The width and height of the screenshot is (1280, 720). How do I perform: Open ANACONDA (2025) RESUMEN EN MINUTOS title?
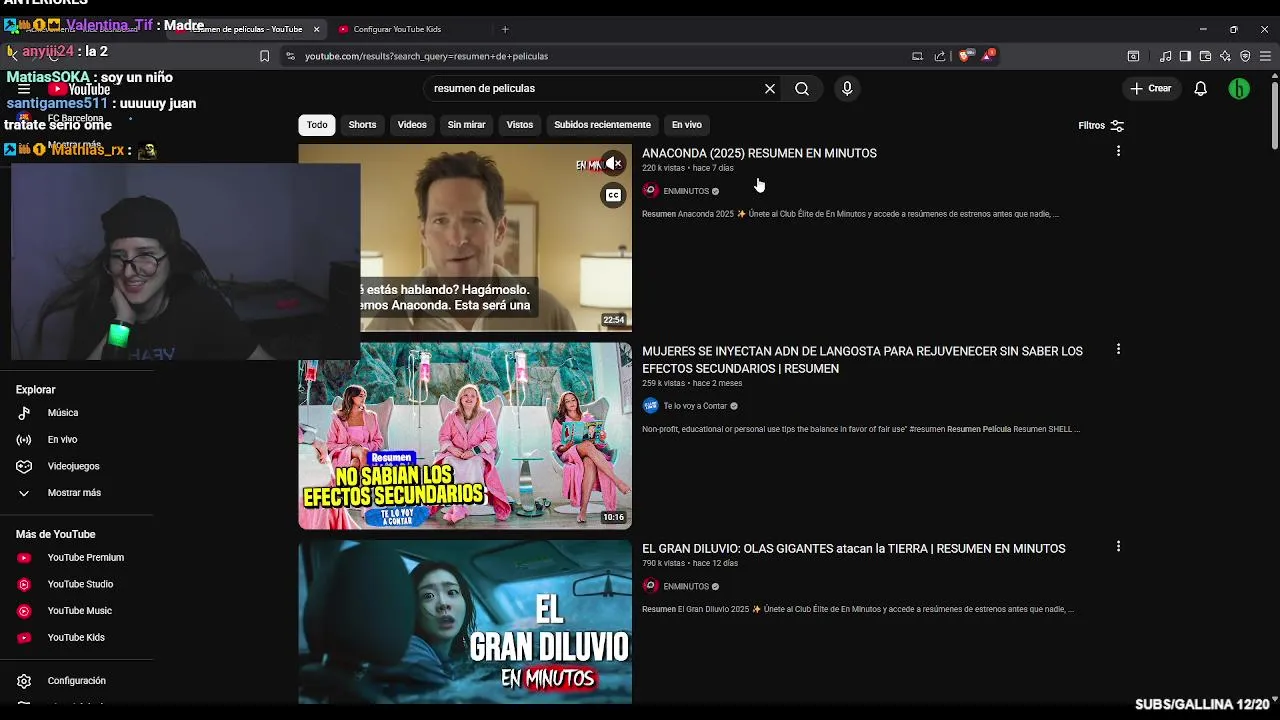point(759,153)
